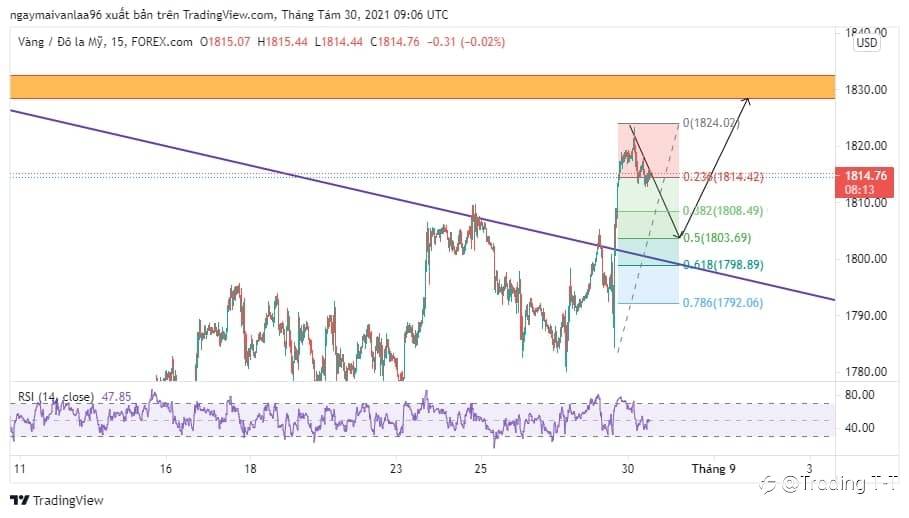
Task: Click the TradingView logo at the bottom left
Action: pyautogui.click(x=56, y=501)
